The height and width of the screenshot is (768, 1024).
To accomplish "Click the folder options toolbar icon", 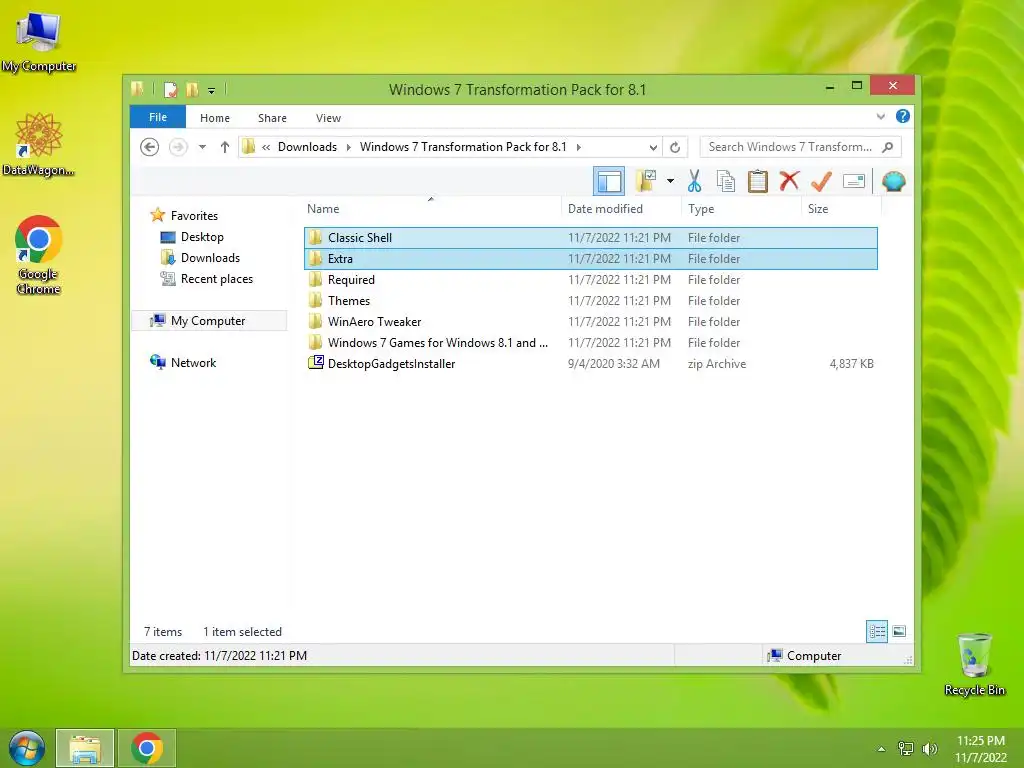I will pos(646,181).
